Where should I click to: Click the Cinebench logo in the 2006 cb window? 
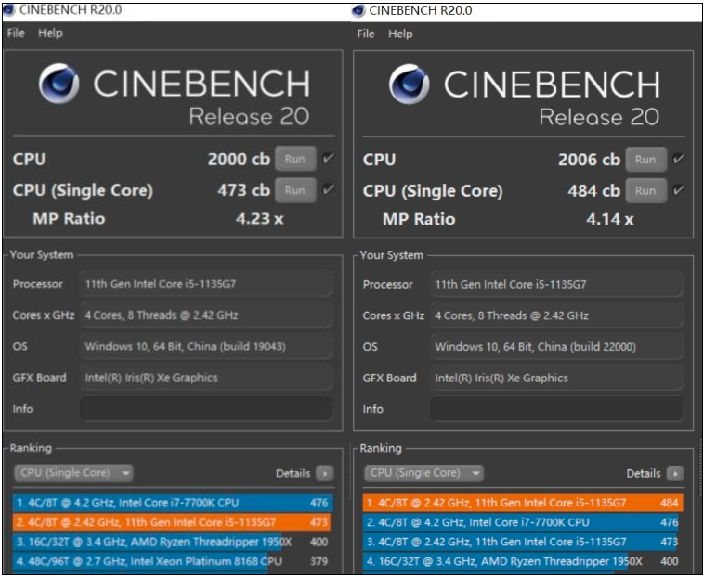[x=410, y=84]
